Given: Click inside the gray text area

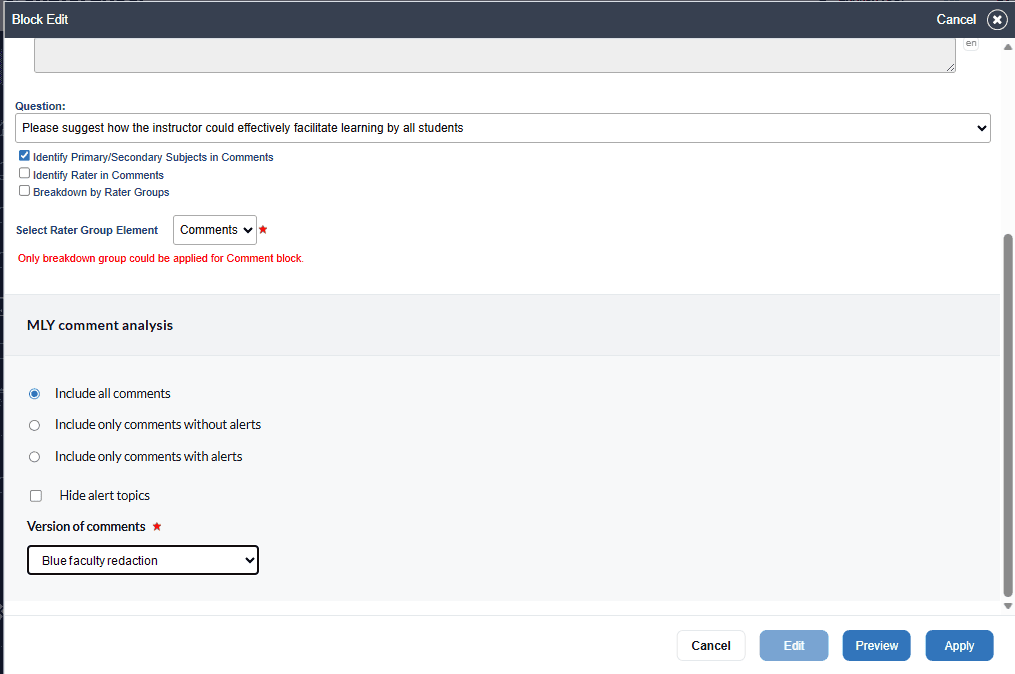Looking at the screenshot, I should [x=494, y=55].
